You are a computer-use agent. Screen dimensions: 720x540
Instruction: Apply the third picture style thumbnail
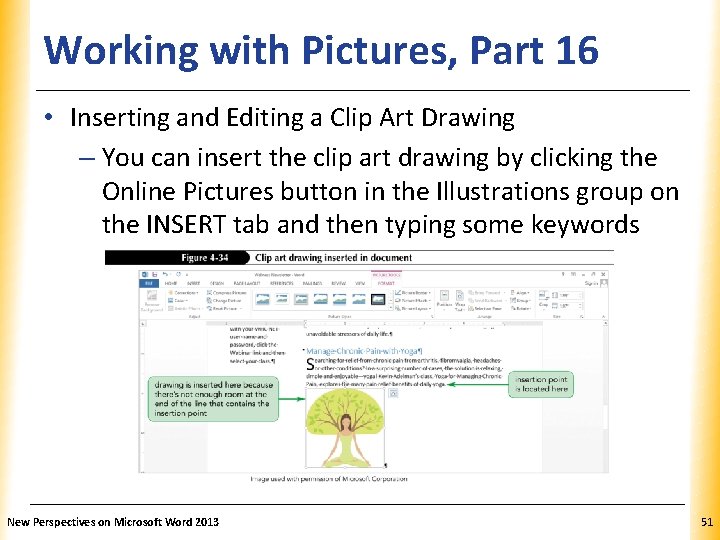pyautogui.click(x=301, y=299)
